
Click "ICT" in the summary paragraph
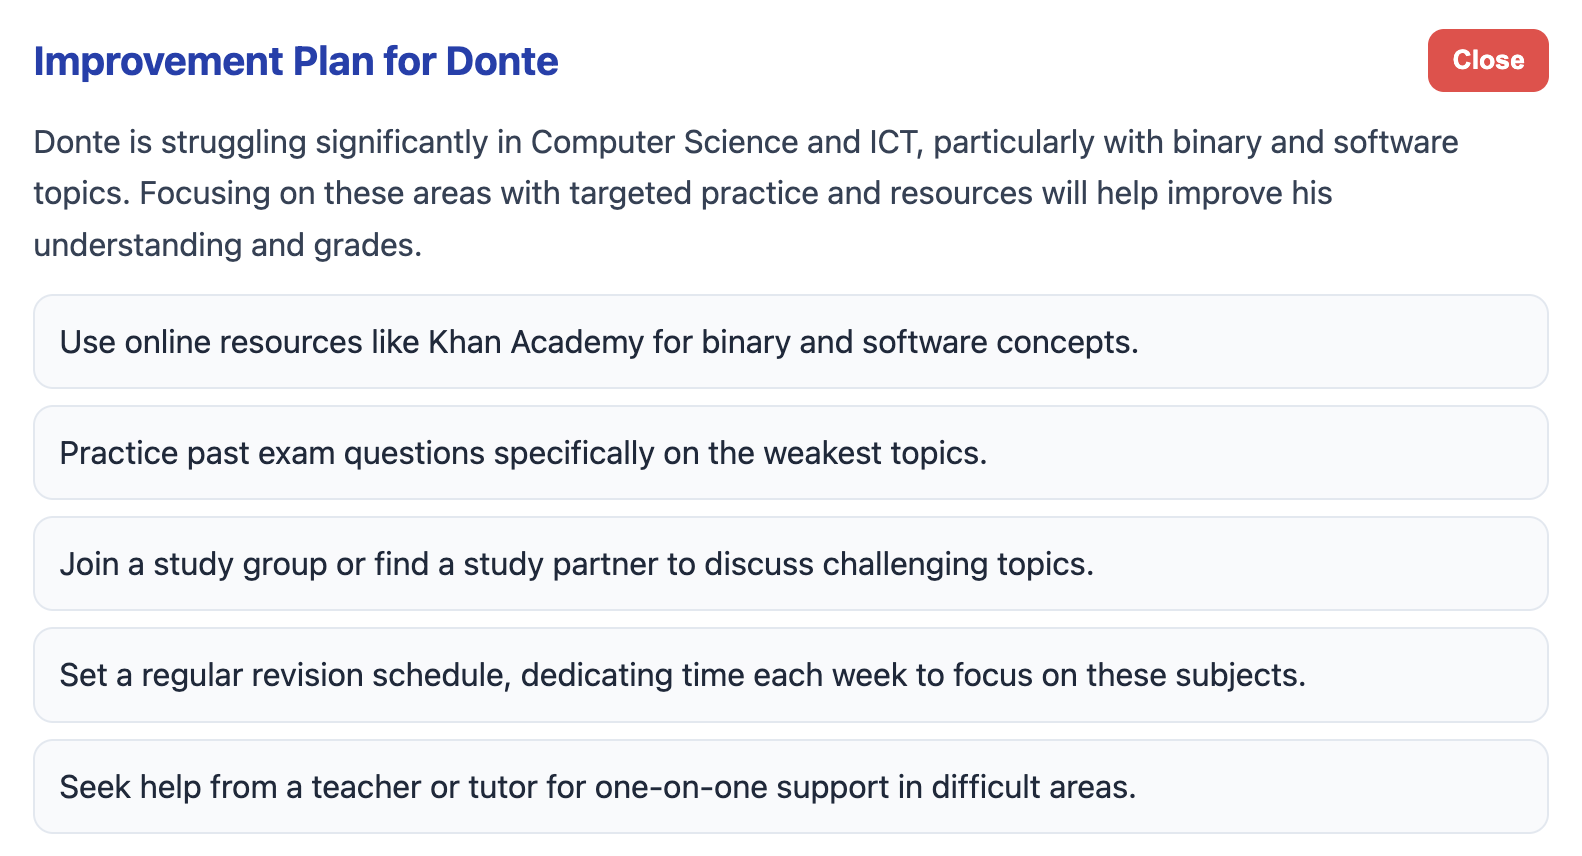click(x=892, y=143)
